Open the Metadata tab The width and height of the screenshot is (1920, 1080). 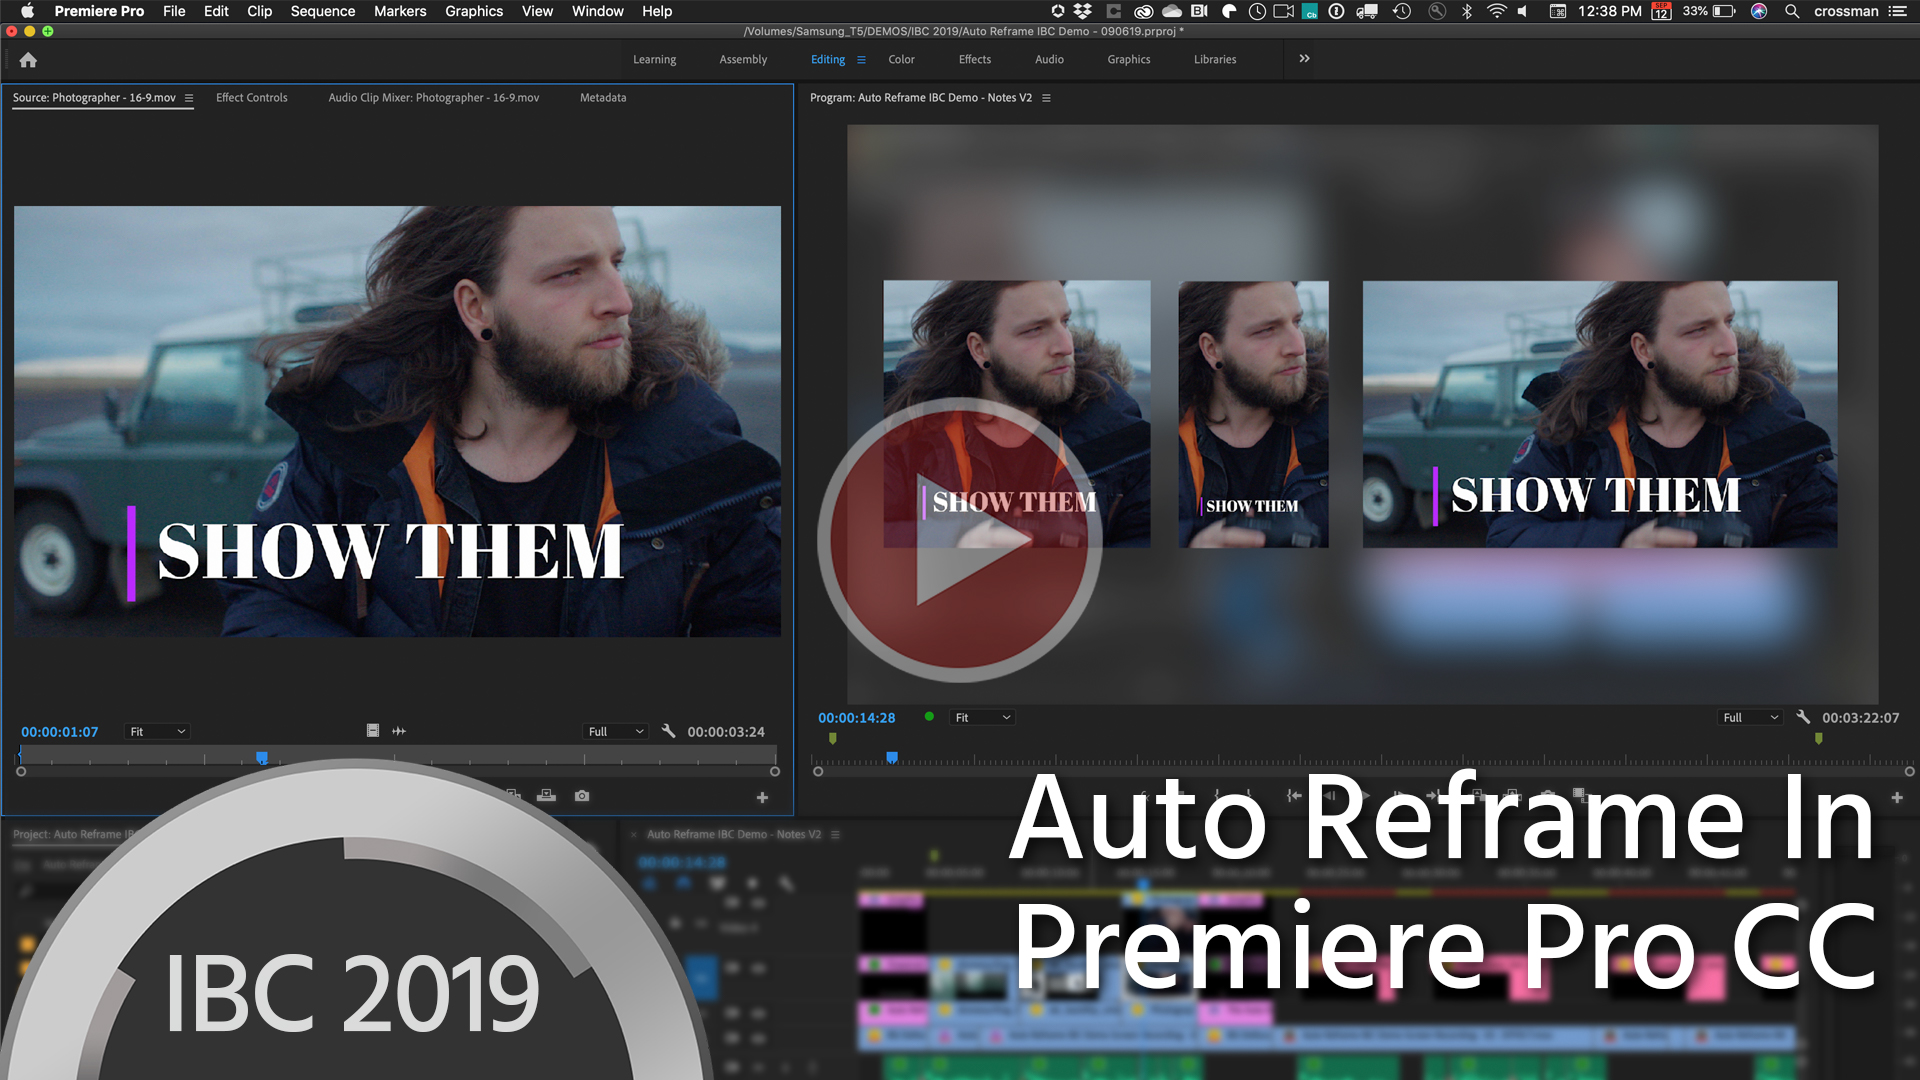(603, 98)
